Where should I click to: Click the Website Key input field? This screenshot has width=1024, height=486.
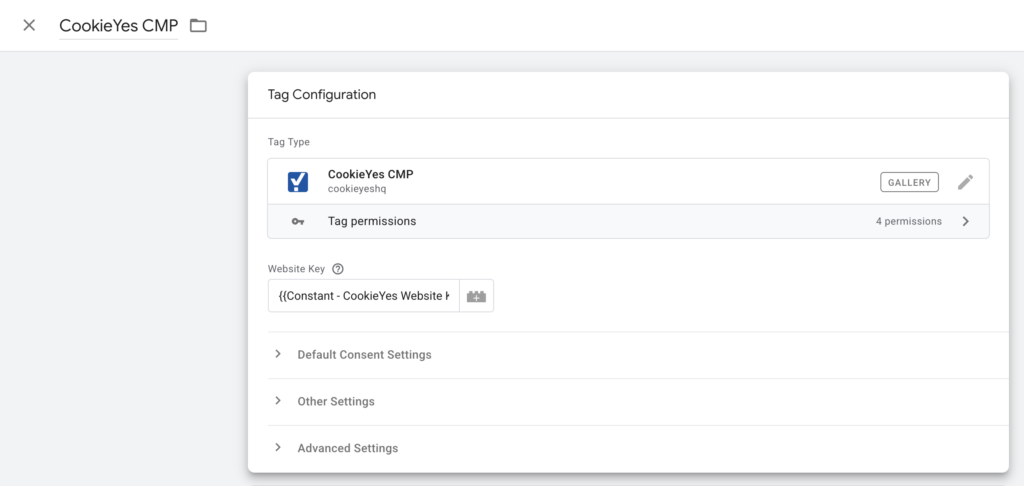[x=364, y=296]
